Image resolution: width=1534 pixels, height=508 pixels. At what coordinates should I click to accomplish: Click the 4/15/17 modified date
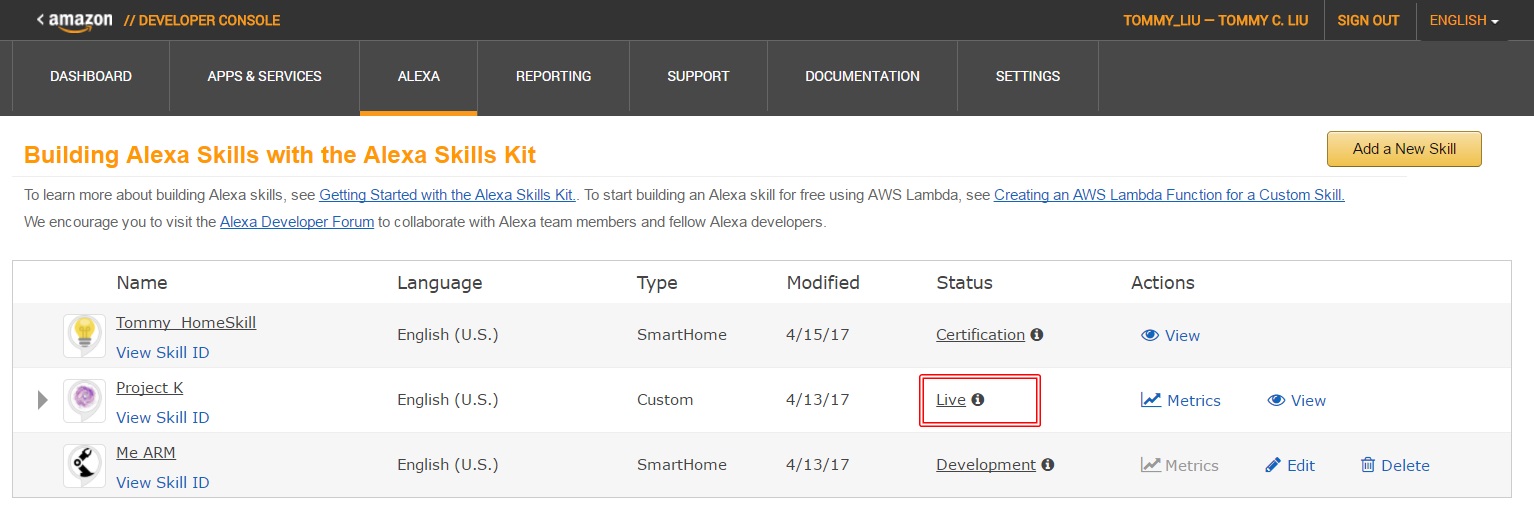818,335
